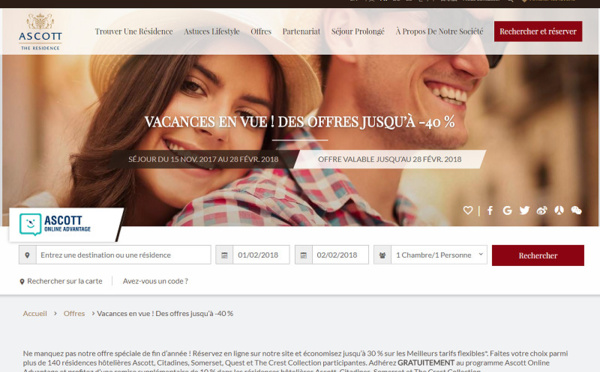Go to Offres breadcrumb link

[74, 313]
